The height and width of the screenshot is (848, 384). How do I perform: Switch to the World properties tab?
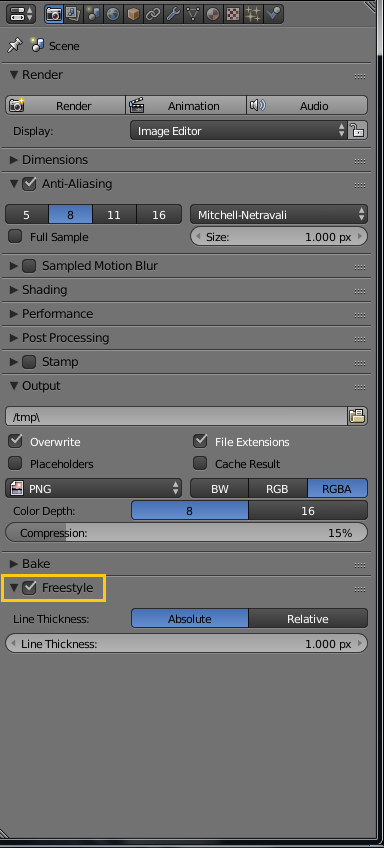click(x=112, y=14)
